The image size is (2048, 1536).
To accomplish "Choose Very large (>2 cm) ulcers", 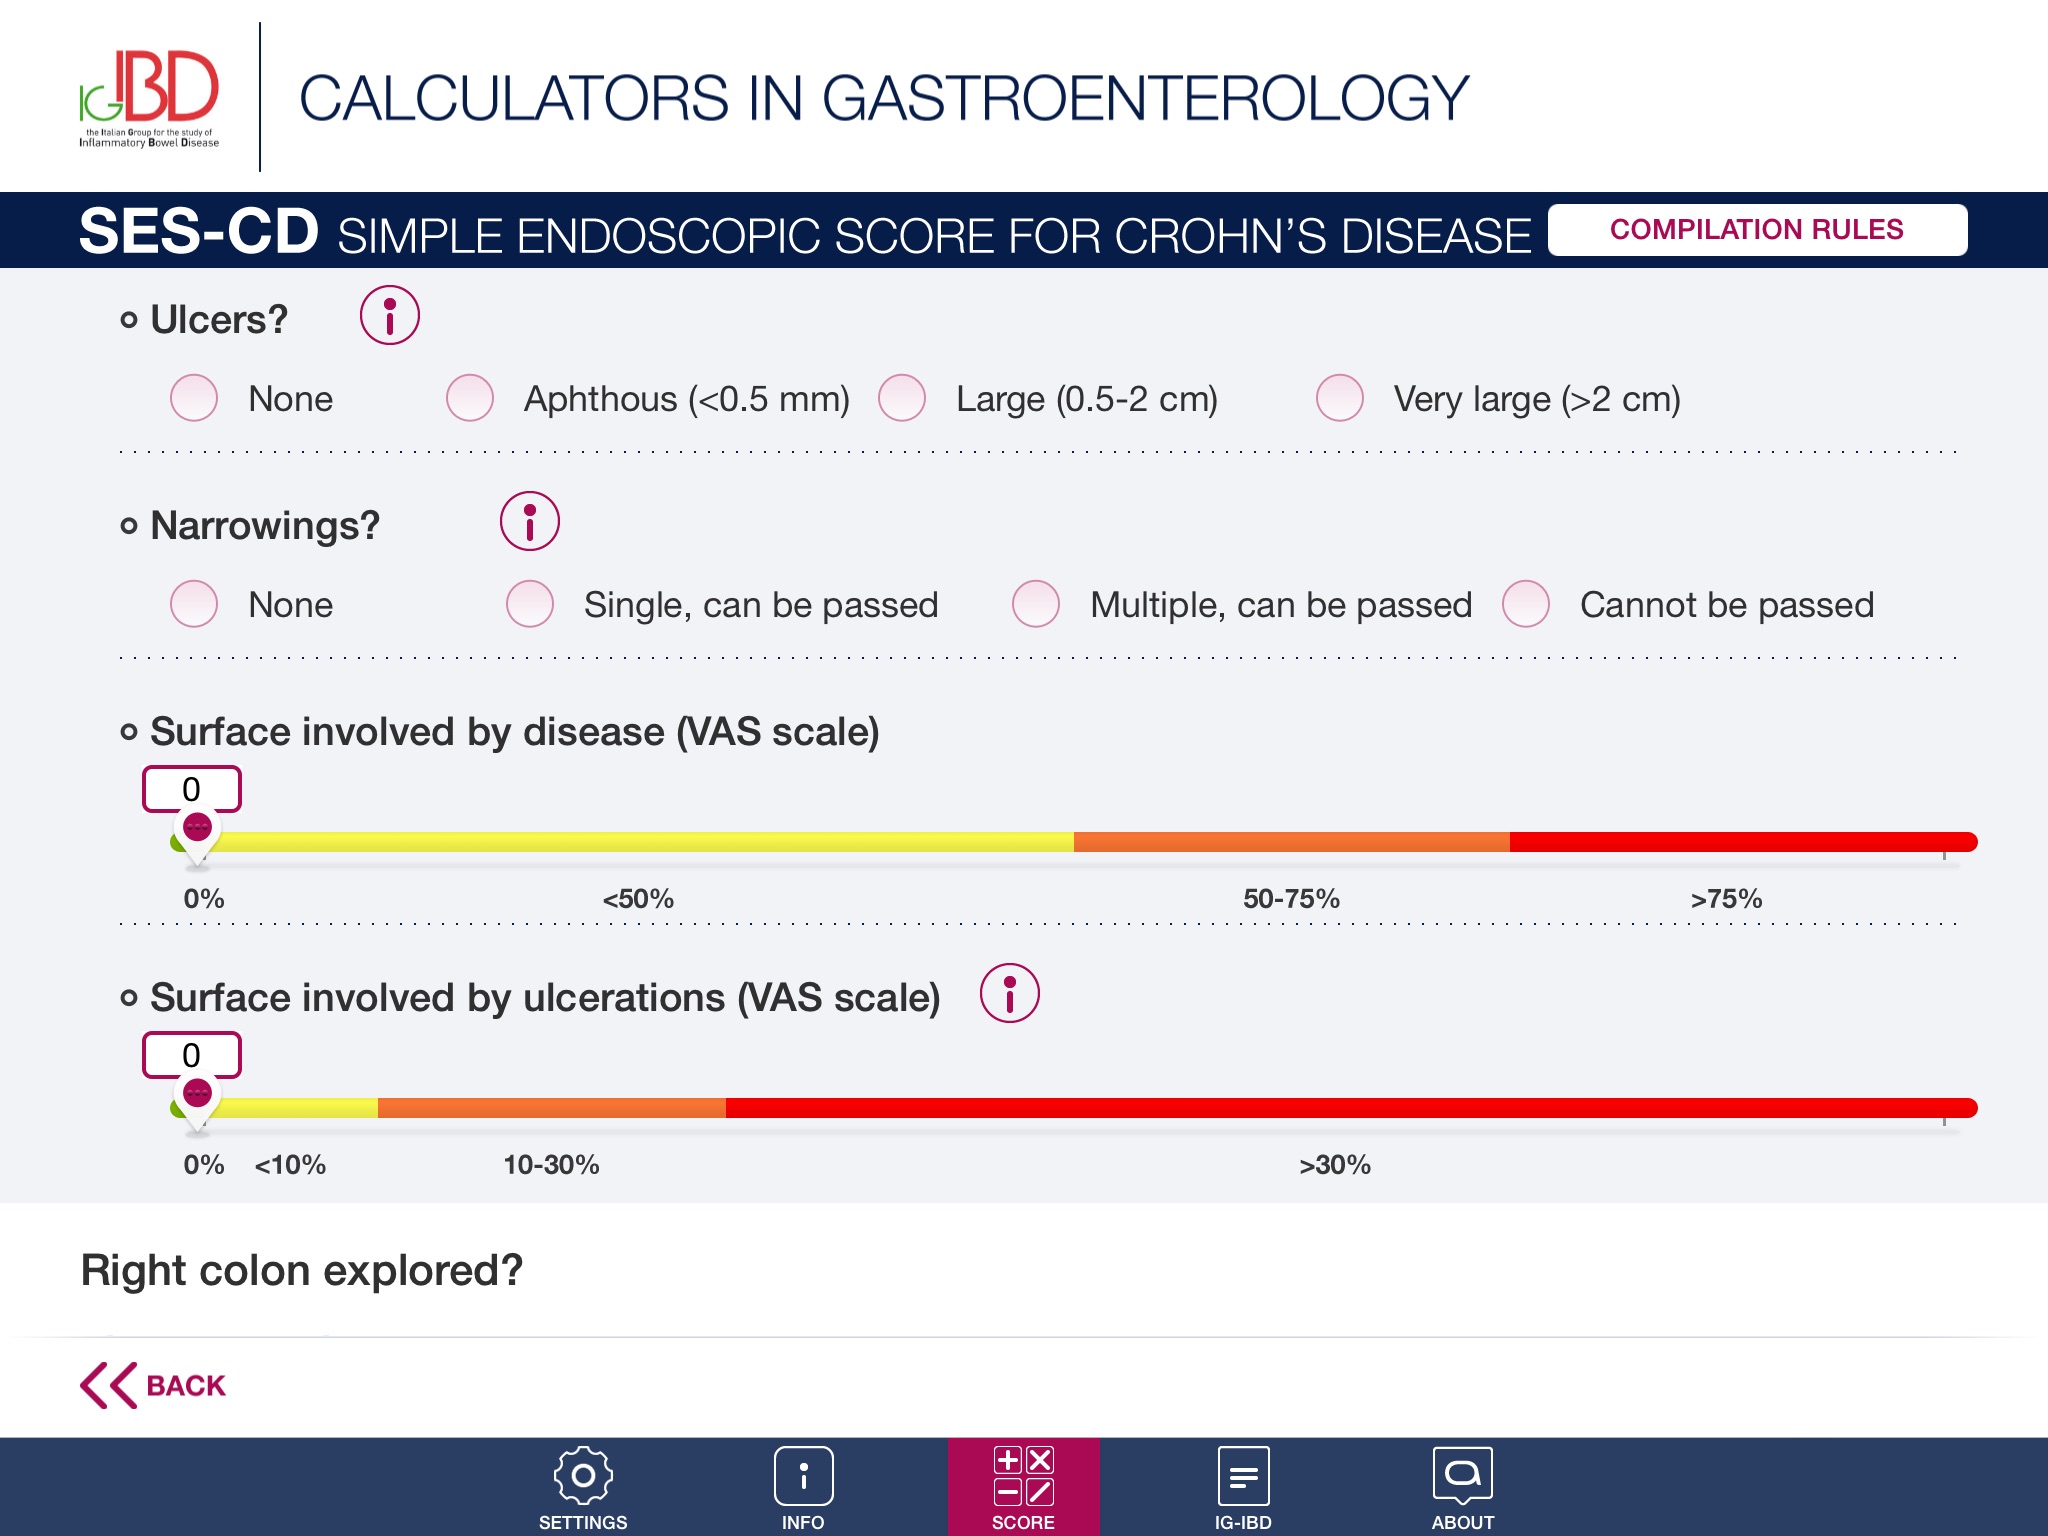I will point(1340,399).
